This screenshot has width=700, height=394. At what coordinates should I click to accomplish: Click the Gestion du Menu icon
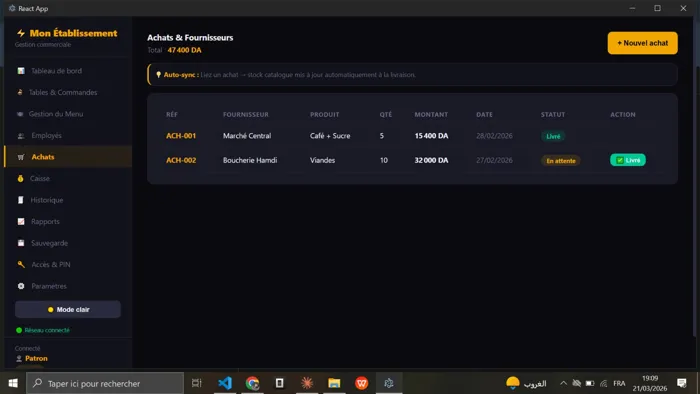coord(20,114)
